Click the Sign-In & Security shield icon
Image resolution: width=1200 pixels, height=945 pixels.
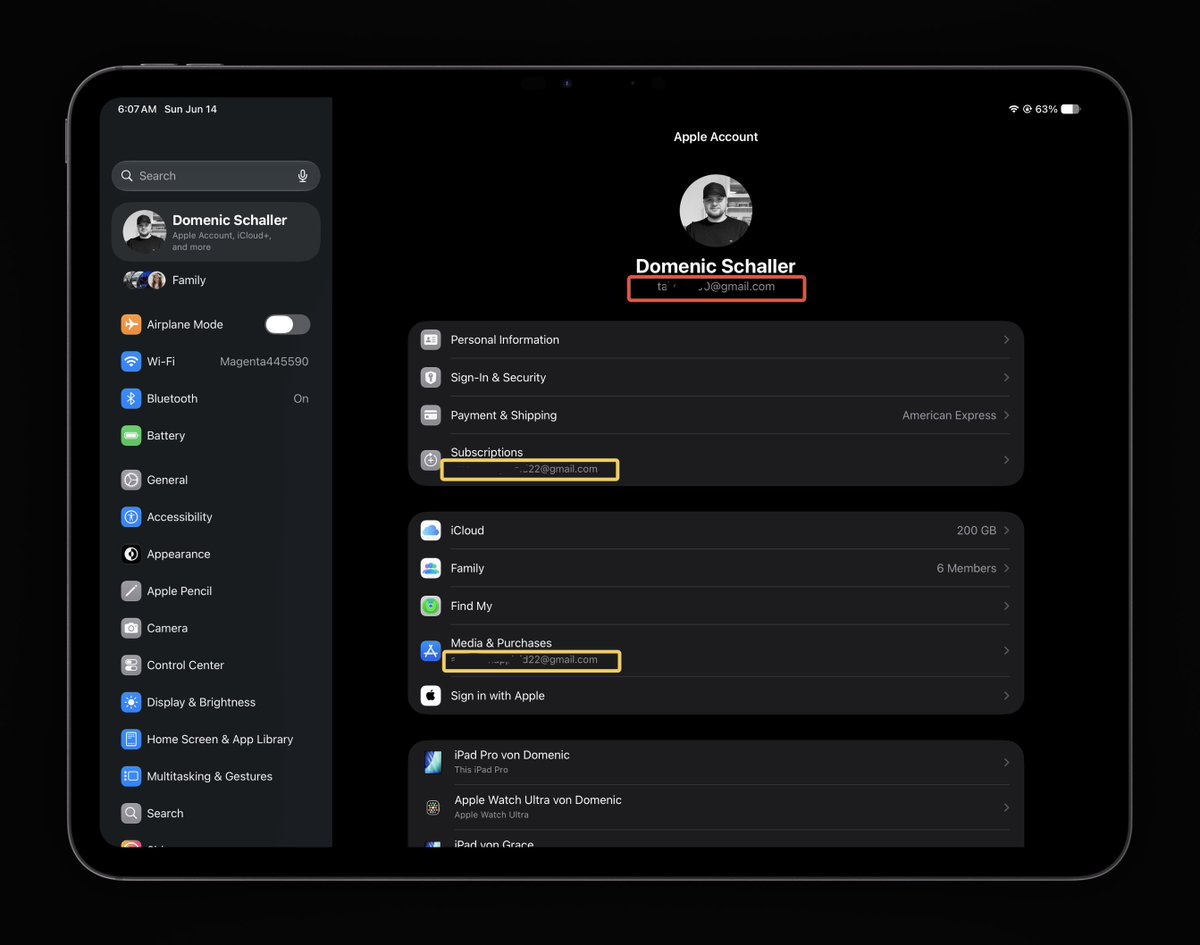tap(431, 377)
